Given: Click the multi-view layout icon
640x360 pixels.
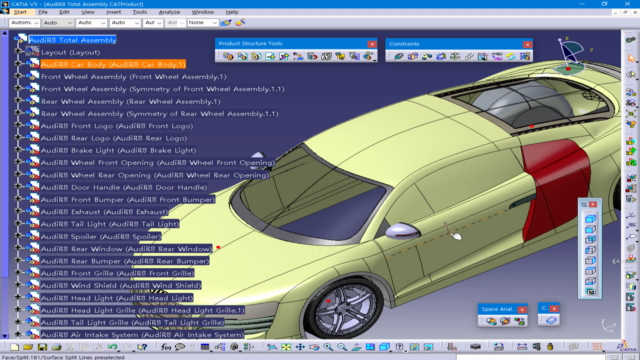Looking at the screenshot, I should click(370, 347).
